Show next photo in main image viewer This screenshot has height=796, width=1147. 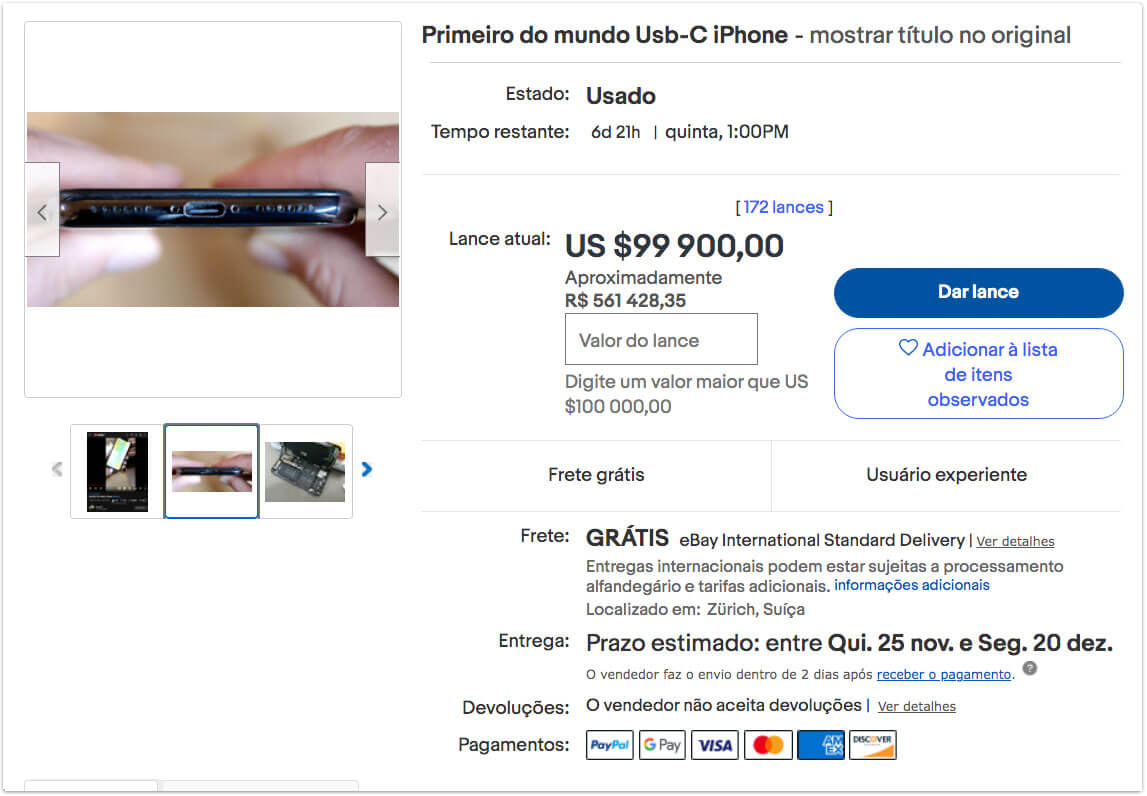[382, 210]
